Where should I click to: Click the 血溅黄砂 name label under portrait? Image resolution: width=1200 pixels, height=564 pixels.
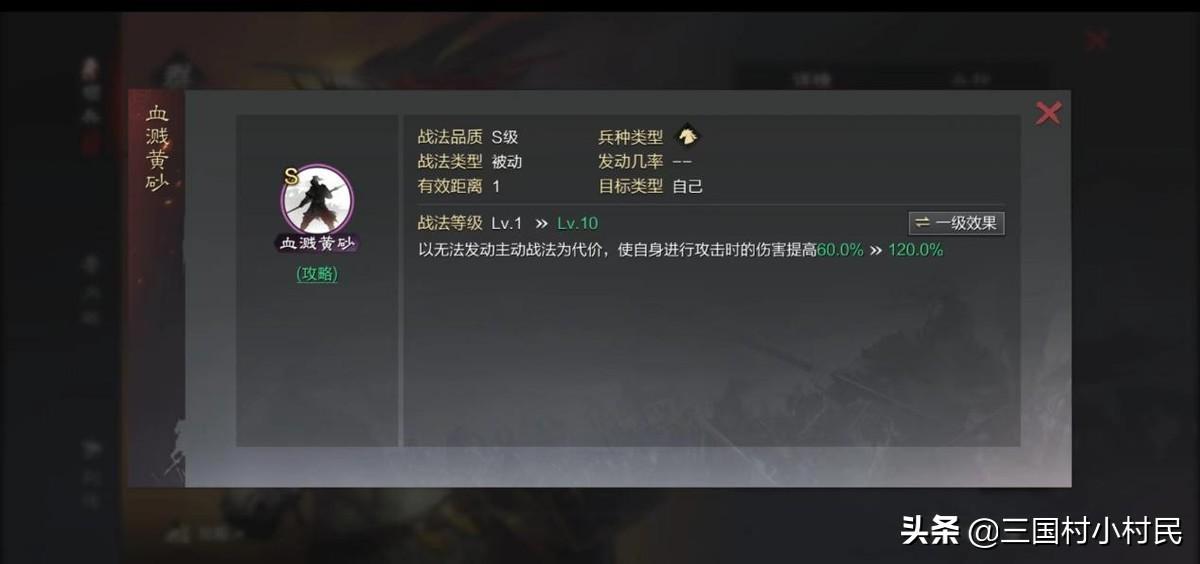(x=318, y=243)
